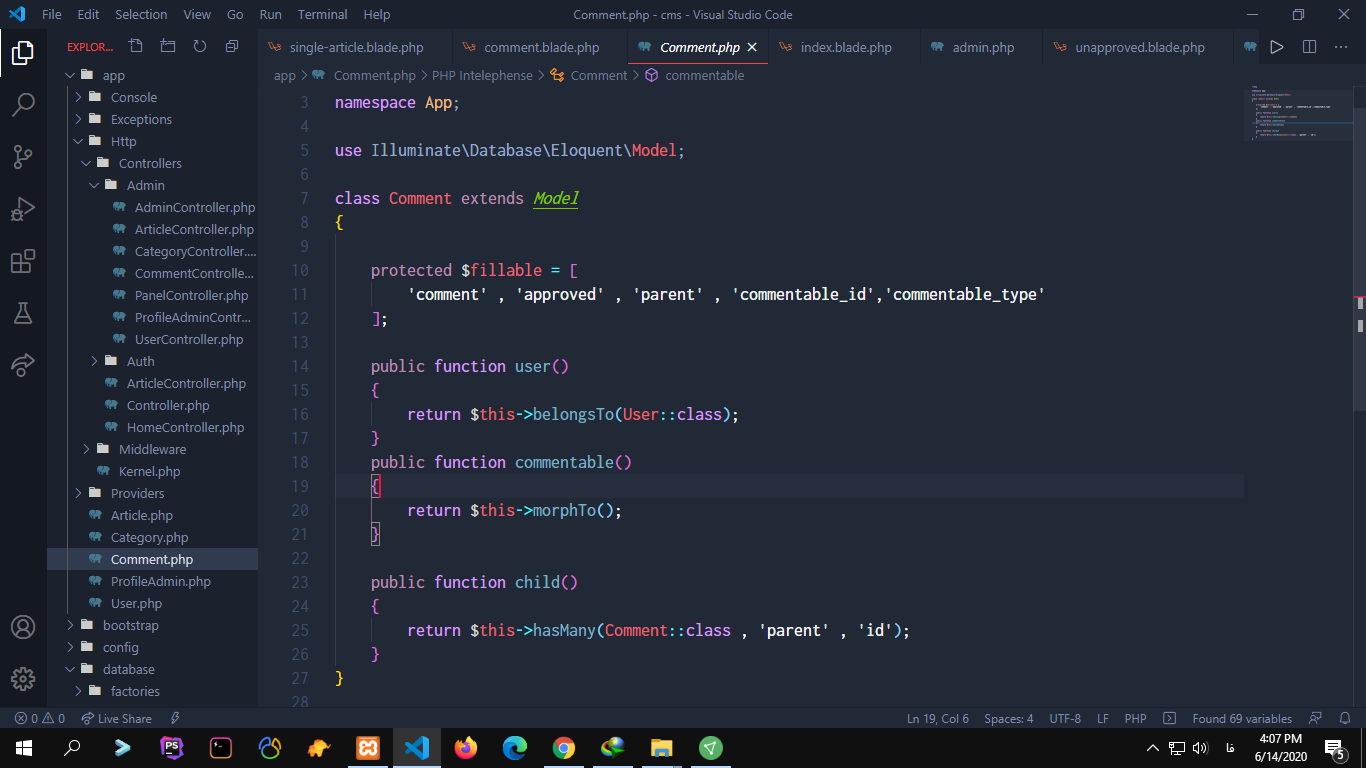Refresh the Explorer file tree
The width and height of the screenshot is (1366, 768).
(200, 47)
